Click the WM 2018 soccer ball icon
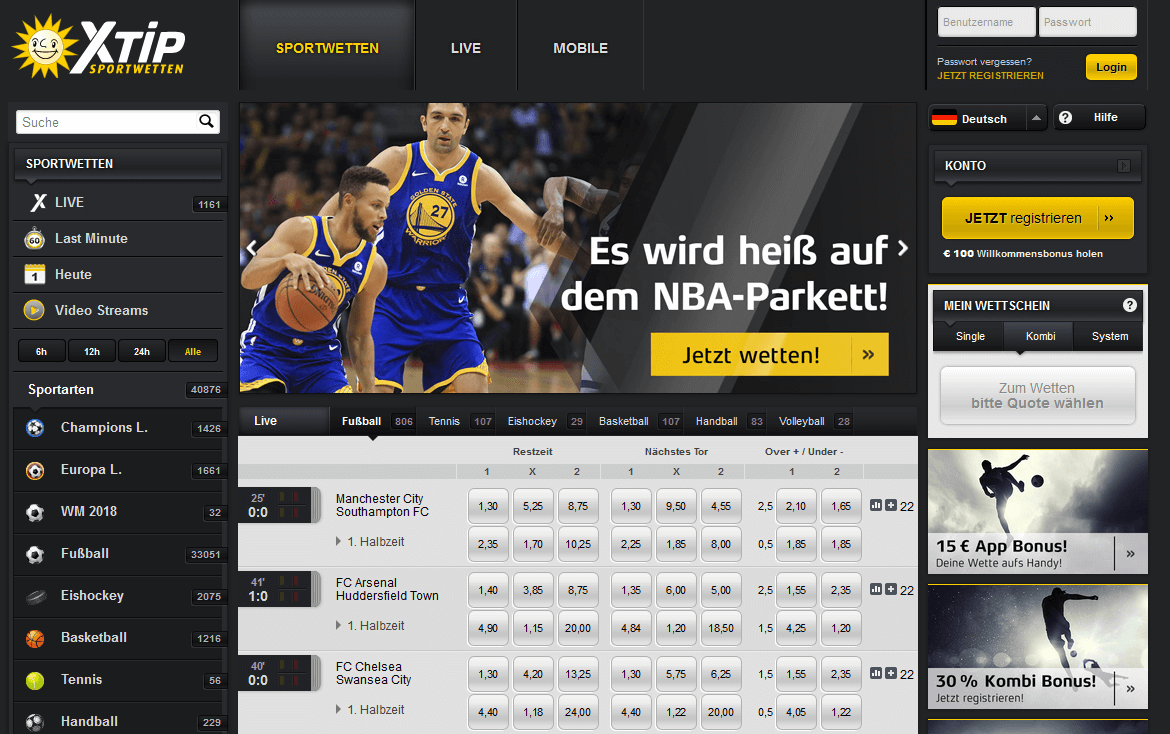Screen dimensions: 1170x734 pos(35,512)
